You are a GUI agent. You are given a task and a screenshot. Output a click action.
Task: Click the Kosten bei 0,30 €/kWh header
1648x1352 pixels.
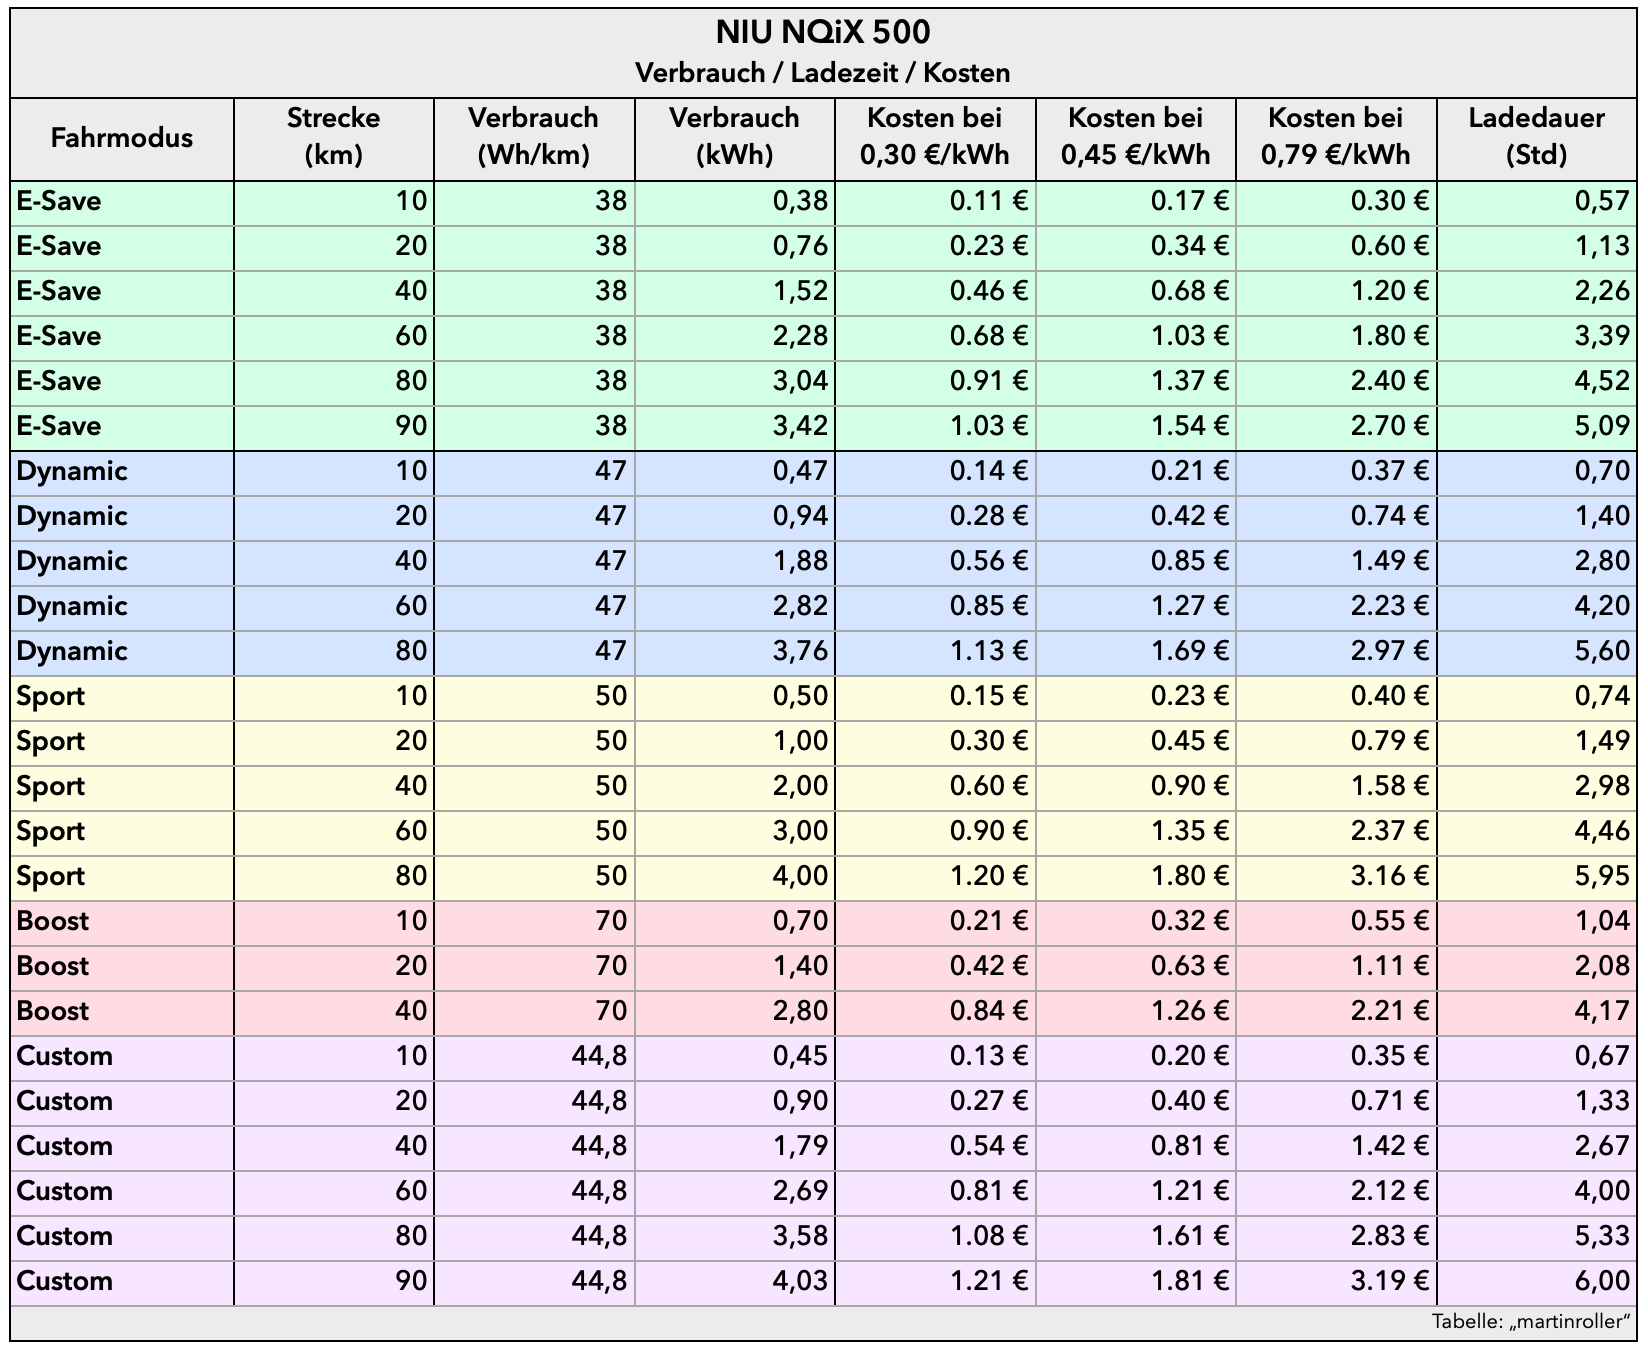tap(934, 137)
